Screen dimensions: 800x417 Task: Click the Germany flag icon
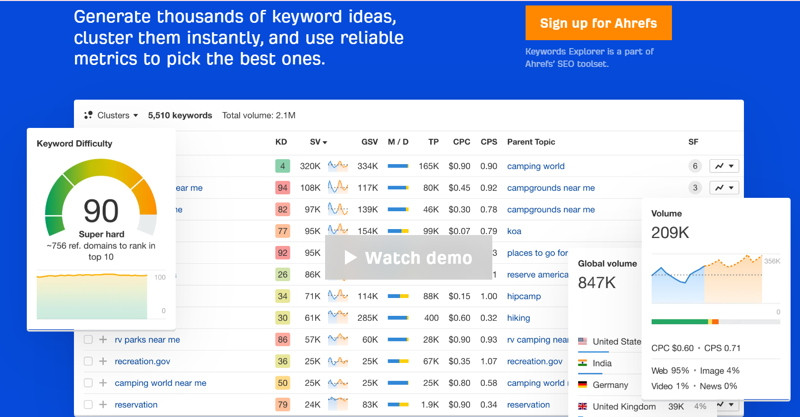coord(582,385)
